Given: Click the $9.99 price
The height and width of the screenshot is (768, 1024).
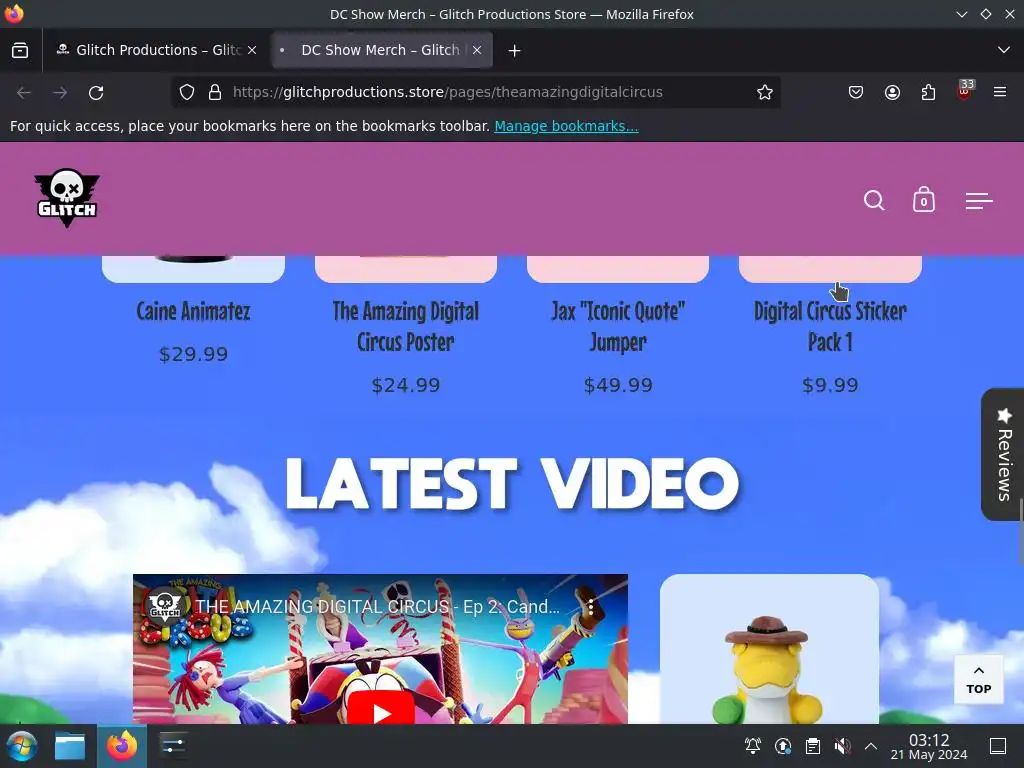Looking at the screenshot, I should point(830,385).
